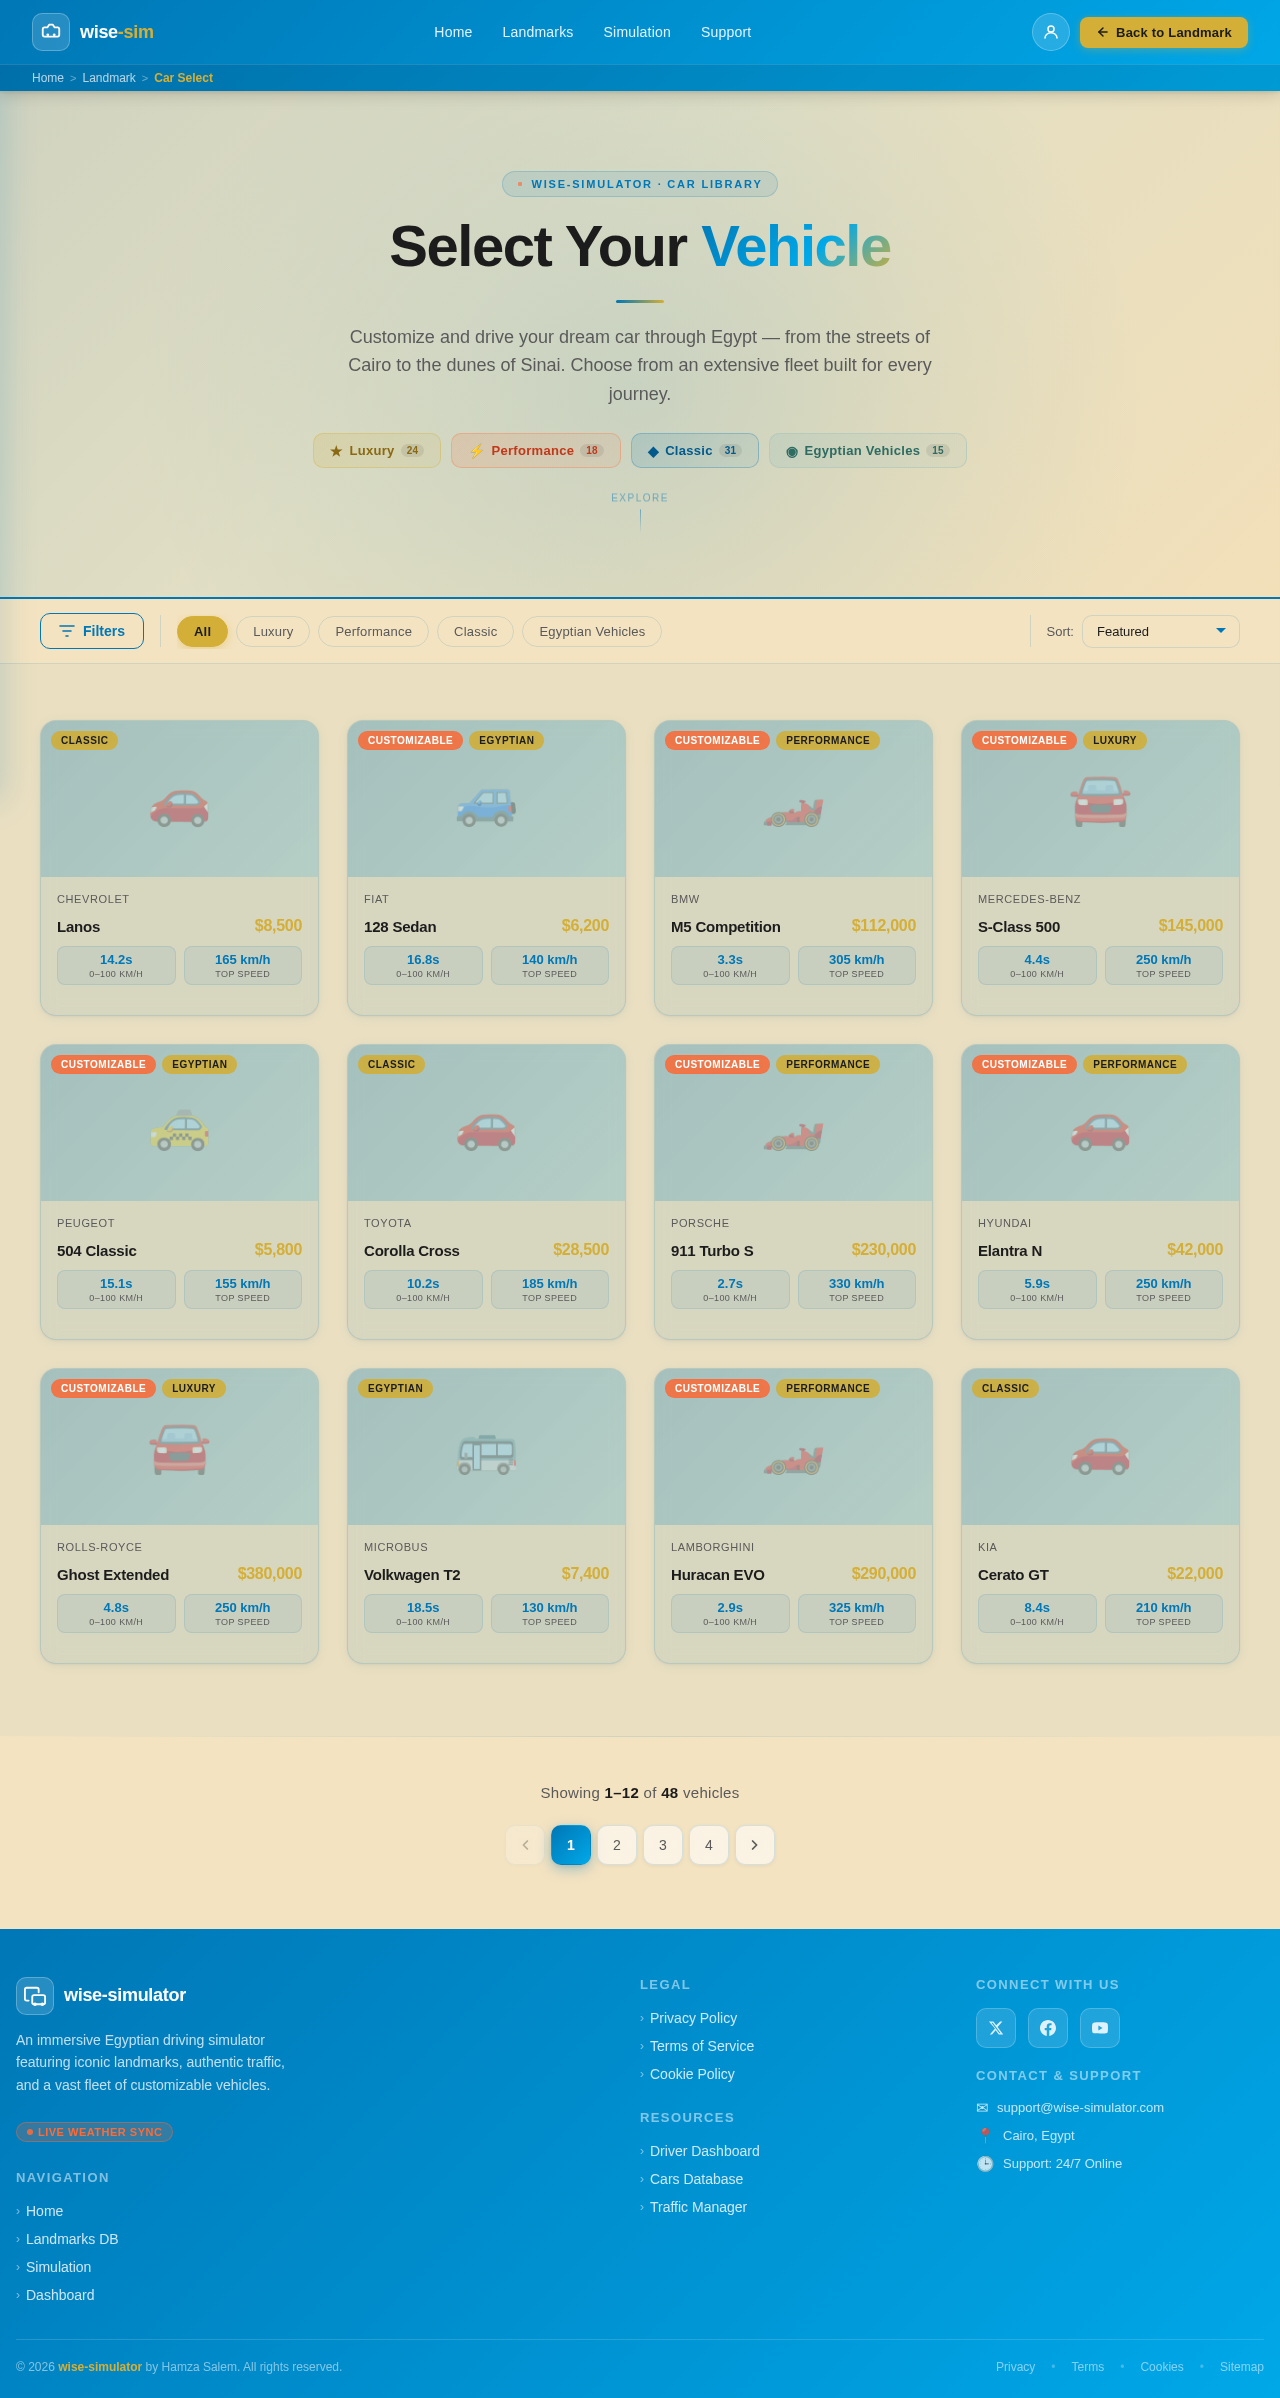Go to pagination page 3
Image resolution: width=1280 pixels, height=2398 pixels.
point(663,1845)
